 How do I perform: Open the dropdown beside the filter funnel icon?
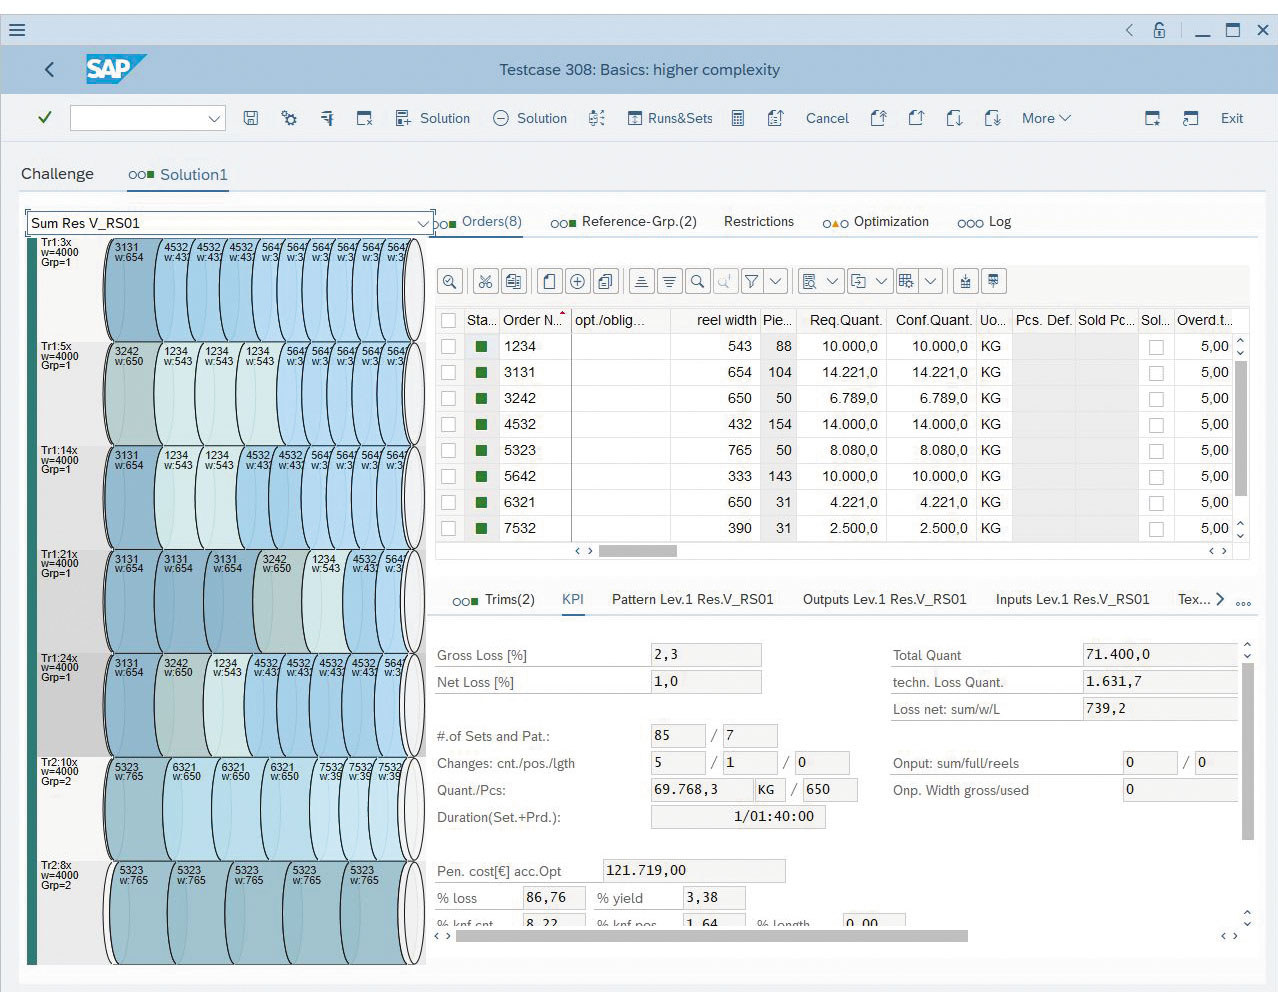click(776, 281)
